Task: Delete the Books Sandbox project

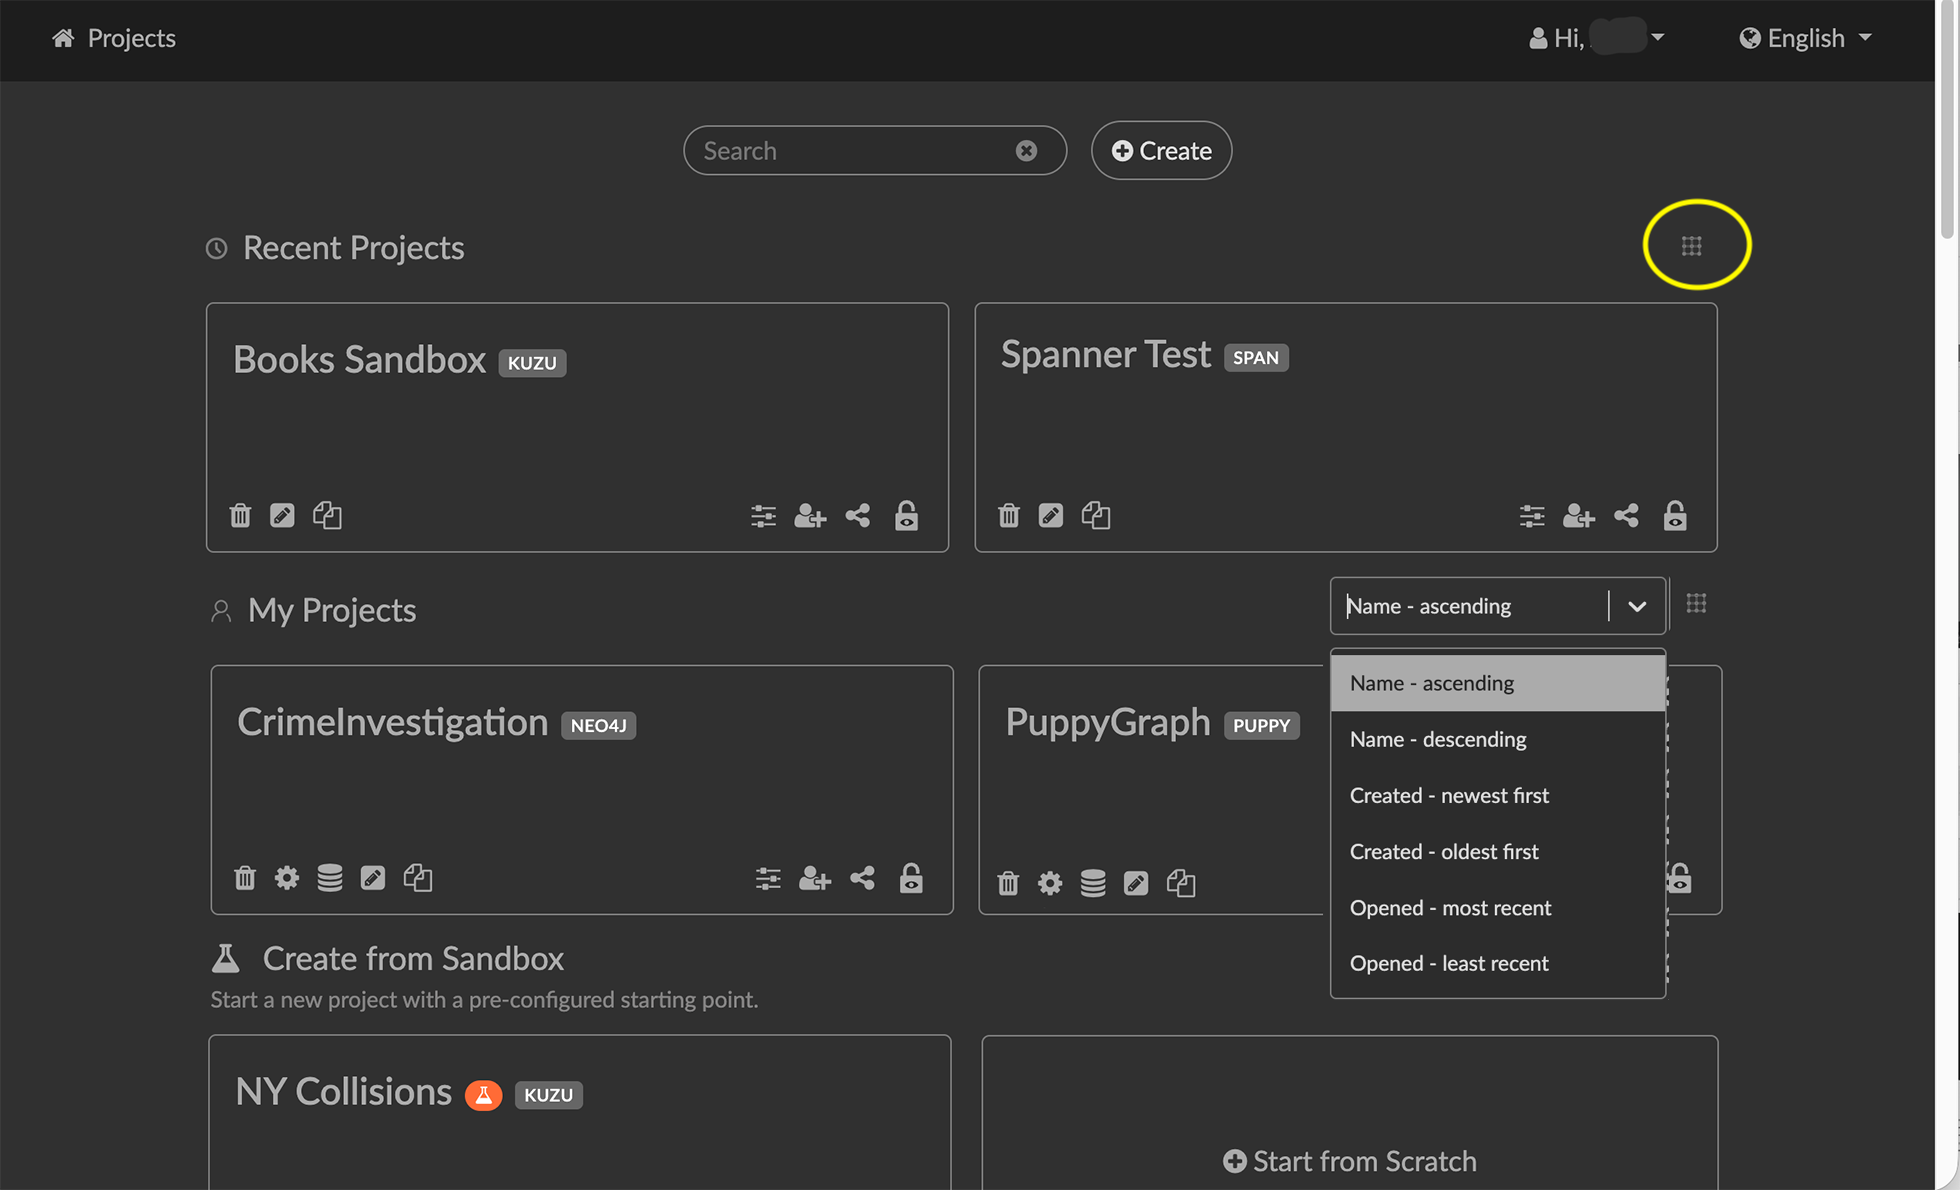Action: 240,515
